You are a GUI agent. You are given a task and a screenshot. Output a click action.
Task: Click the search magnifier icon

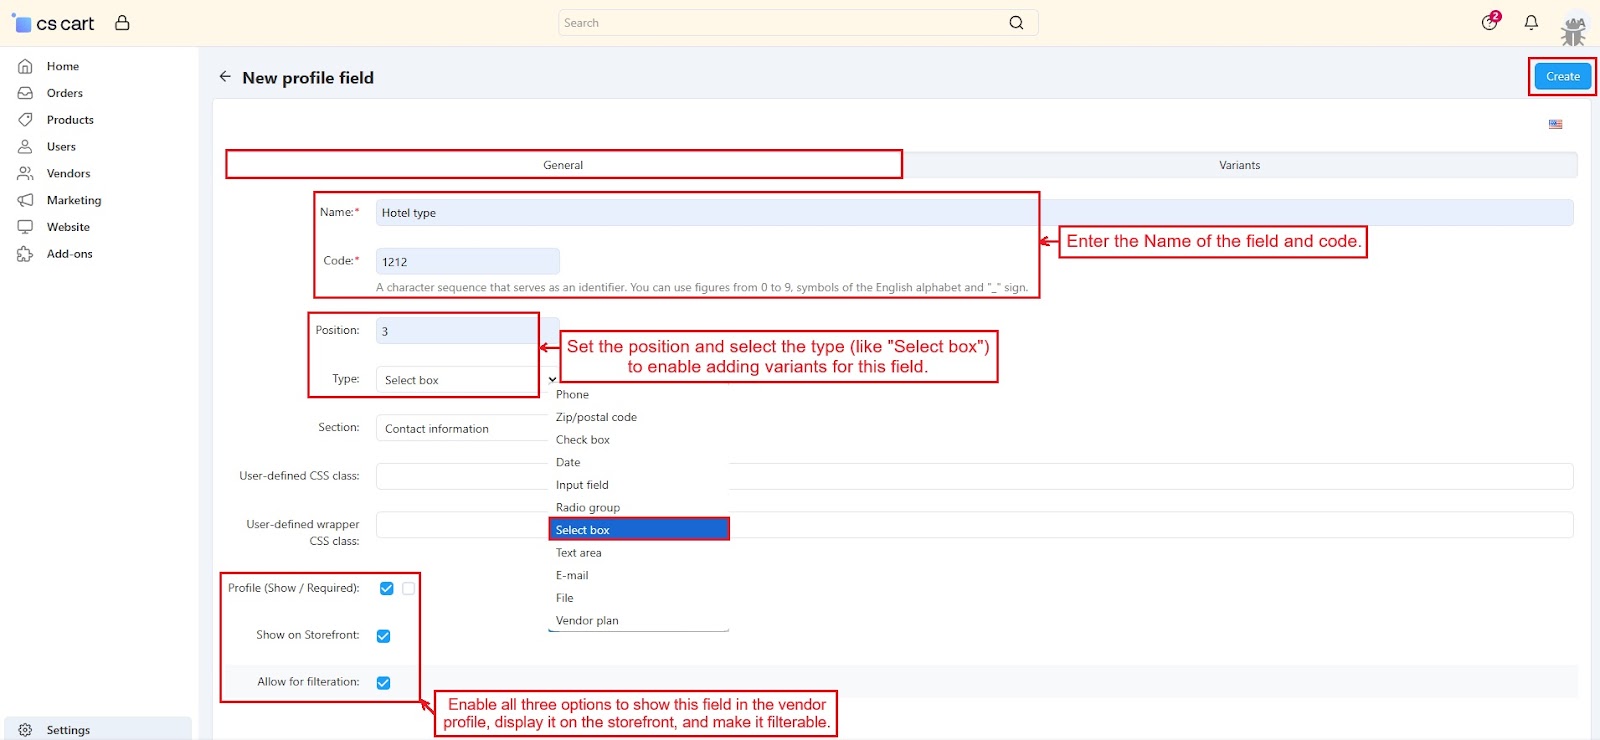pos(1016,23)
